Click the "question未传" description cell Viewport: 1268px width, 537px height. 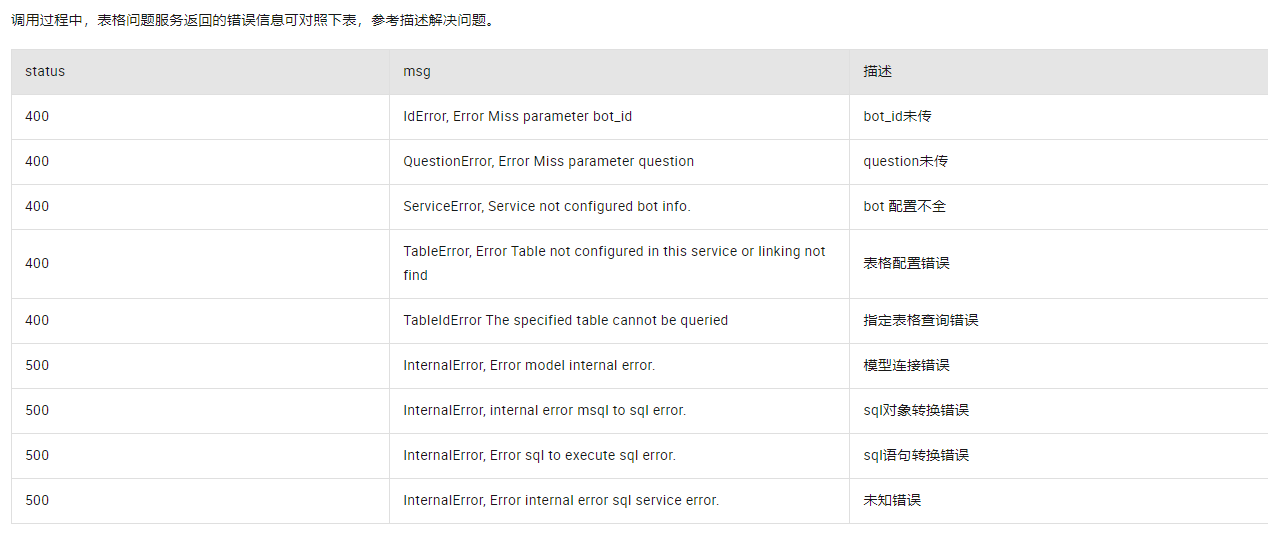pos(906,162)
